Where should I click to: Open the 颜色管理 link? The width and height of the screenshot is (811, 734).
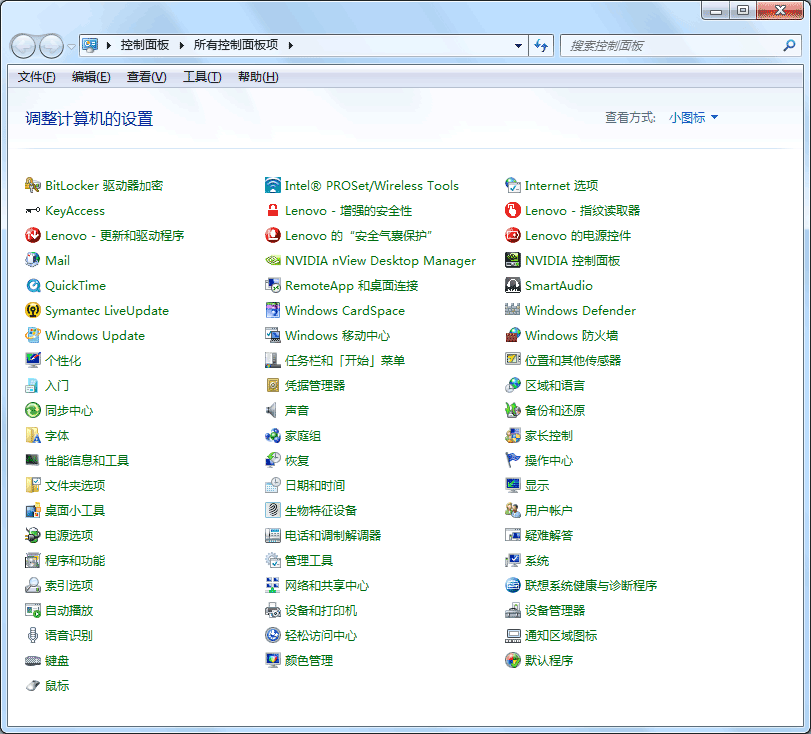[309, 661]
